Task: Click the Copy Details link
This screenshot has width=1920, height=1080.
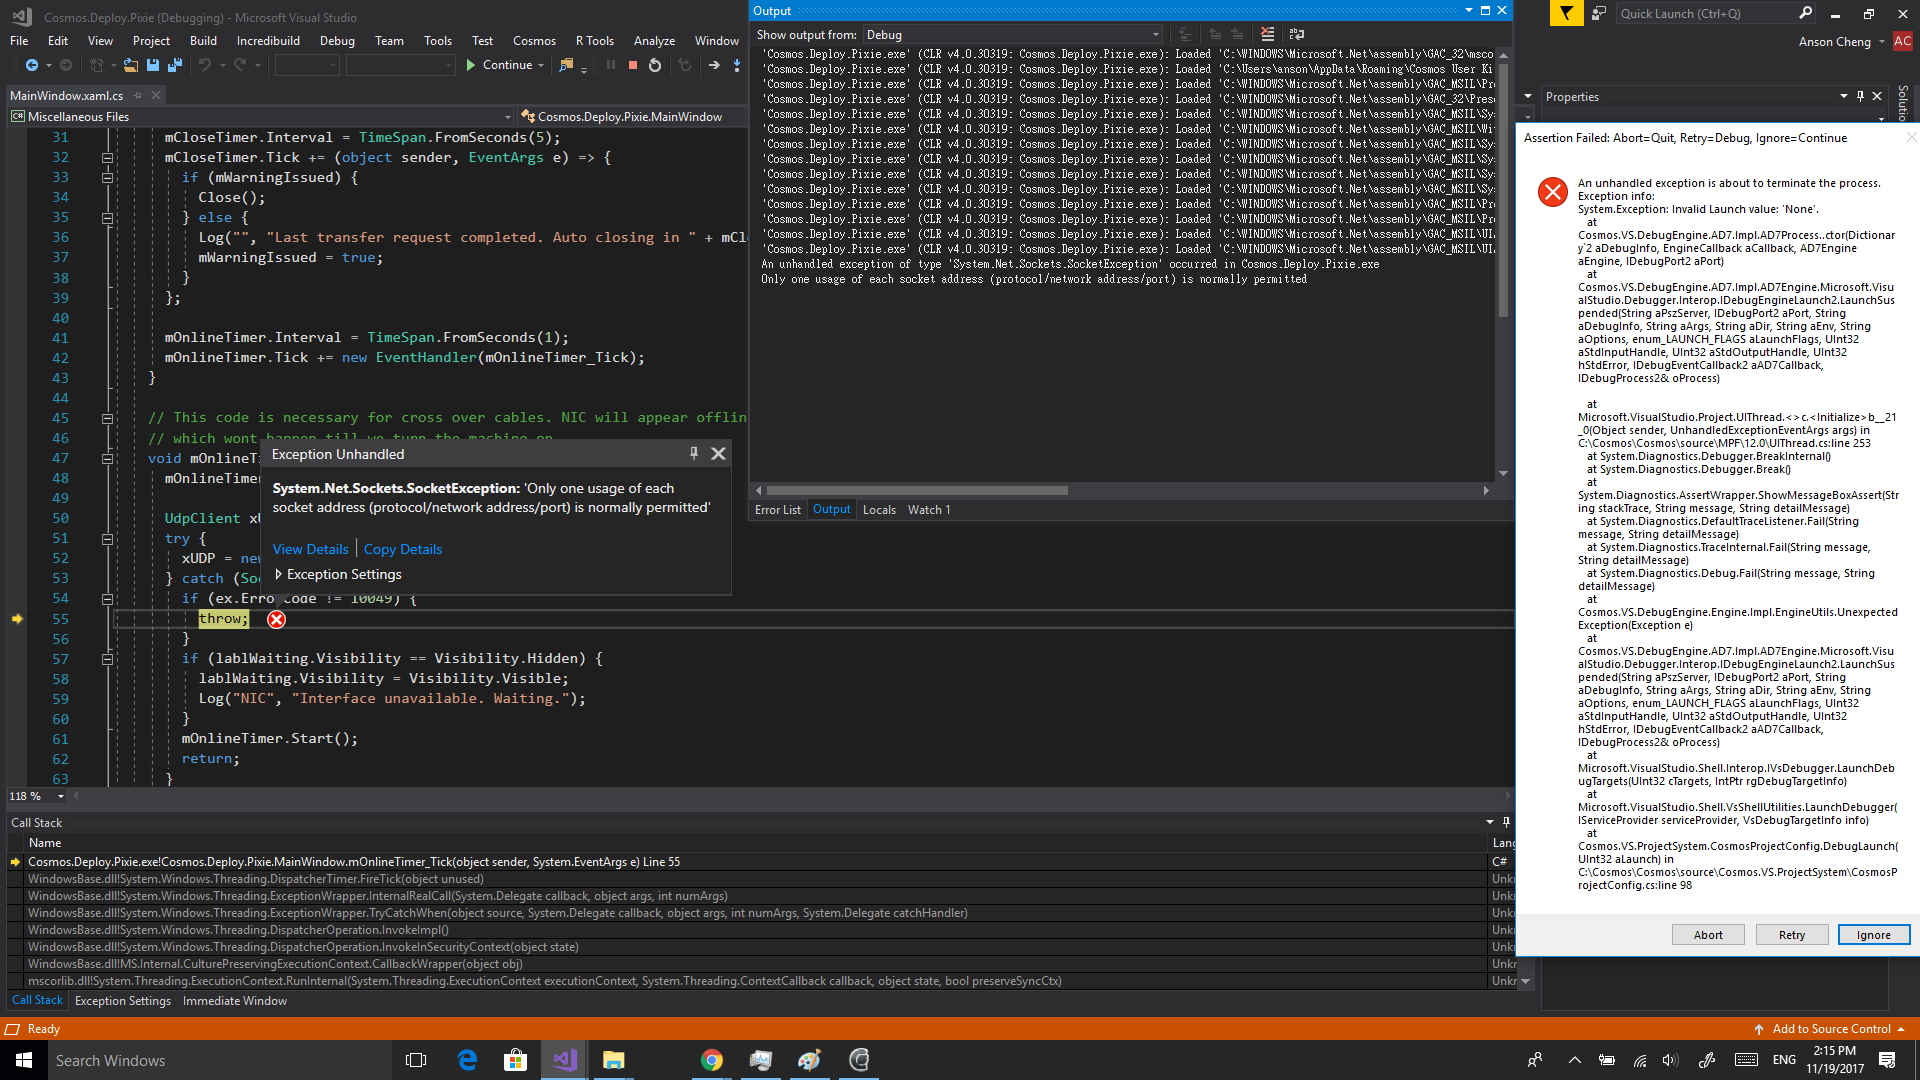Action: click(403, 549)
